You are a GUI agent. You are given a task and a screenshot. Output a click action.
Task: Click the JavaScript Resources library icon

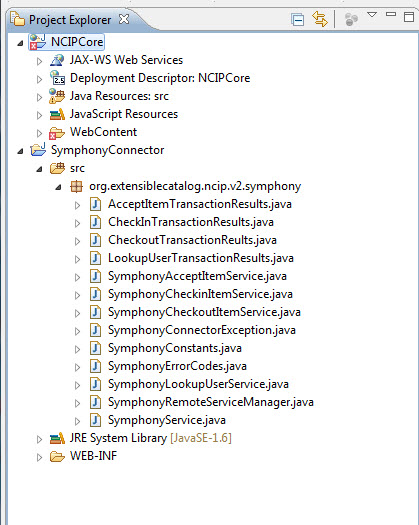[x=57, y=114]
